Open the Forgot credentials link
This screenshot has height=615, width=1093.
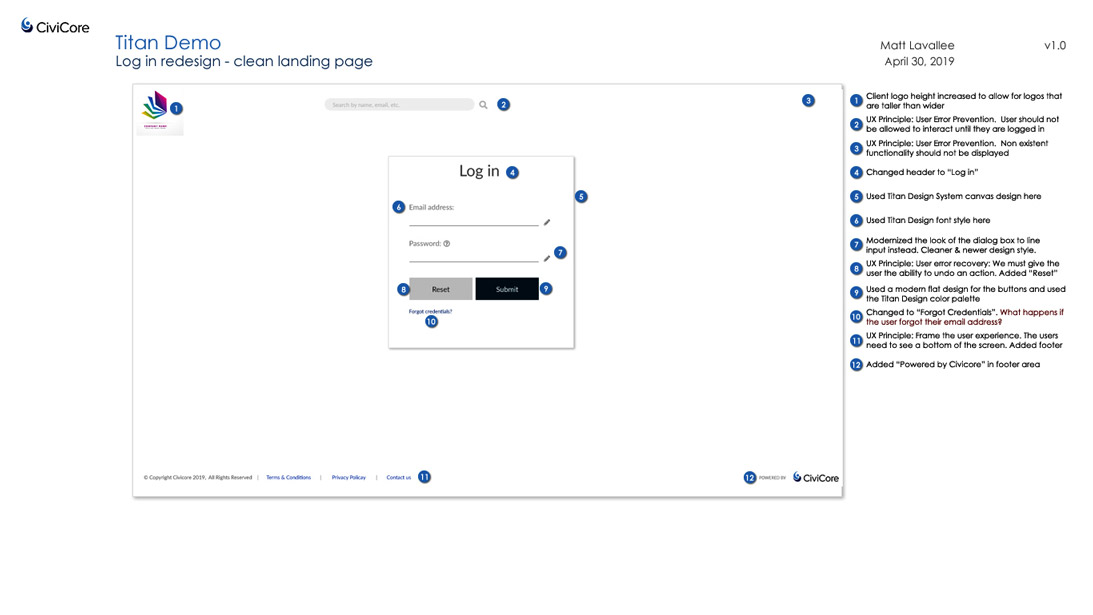[430, 311]
